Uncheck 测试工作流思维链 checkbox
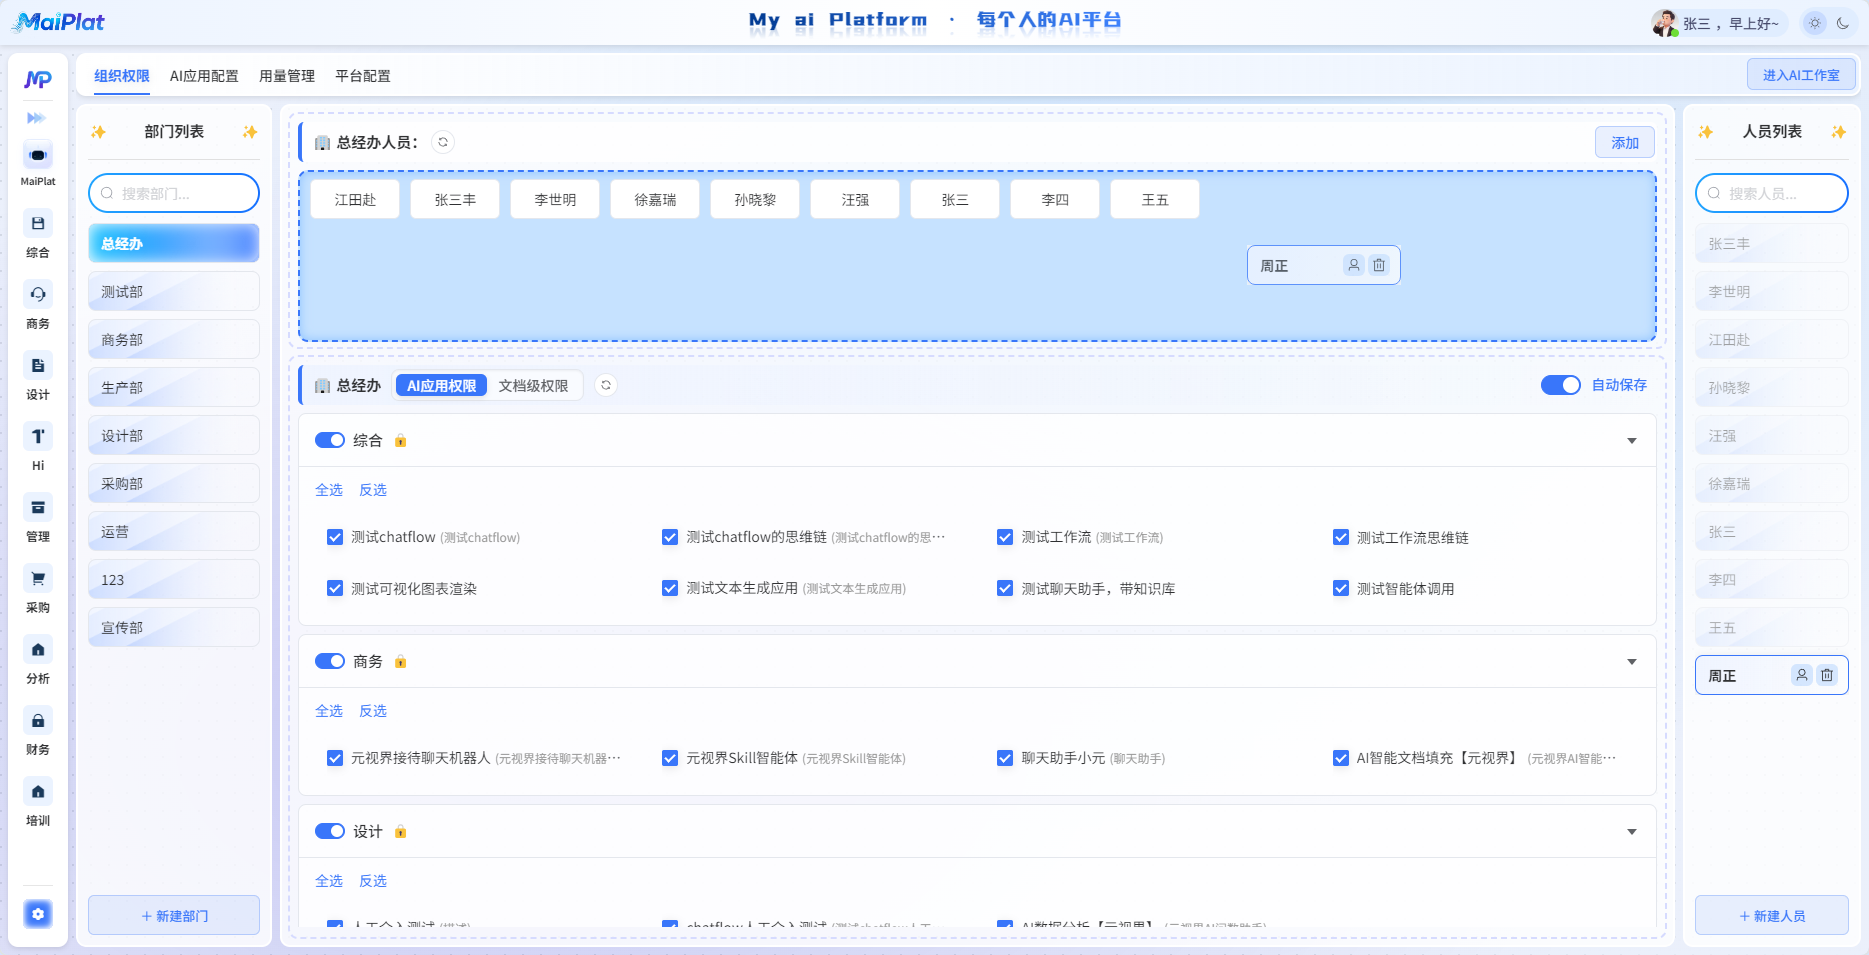 pyautogui.click(x=1341, y=537)
